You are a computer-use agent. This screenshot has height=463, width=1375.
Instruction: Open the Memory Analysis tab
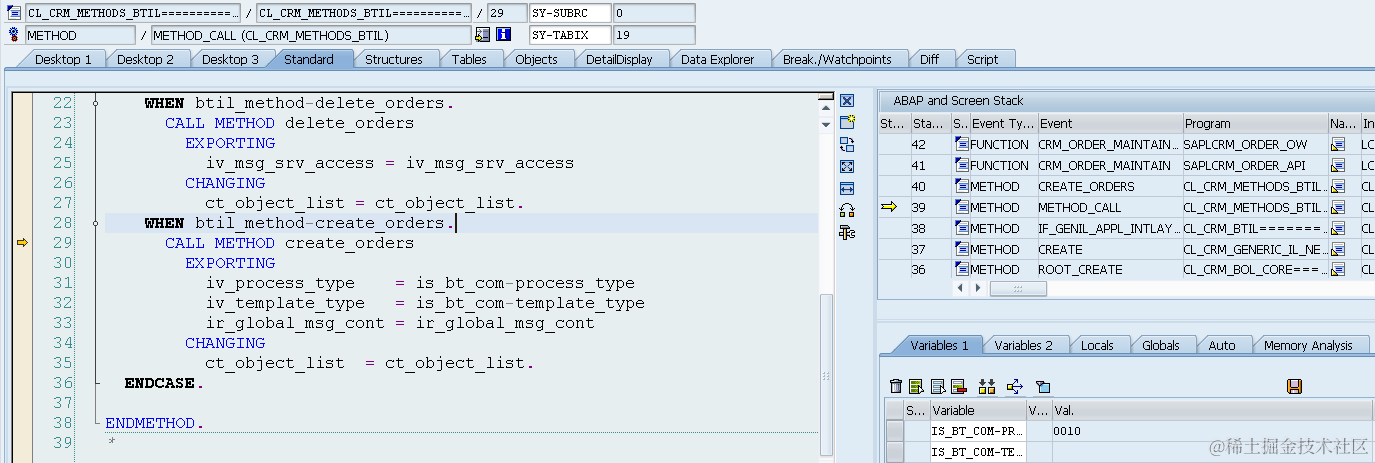click(x=1308, y=345)
